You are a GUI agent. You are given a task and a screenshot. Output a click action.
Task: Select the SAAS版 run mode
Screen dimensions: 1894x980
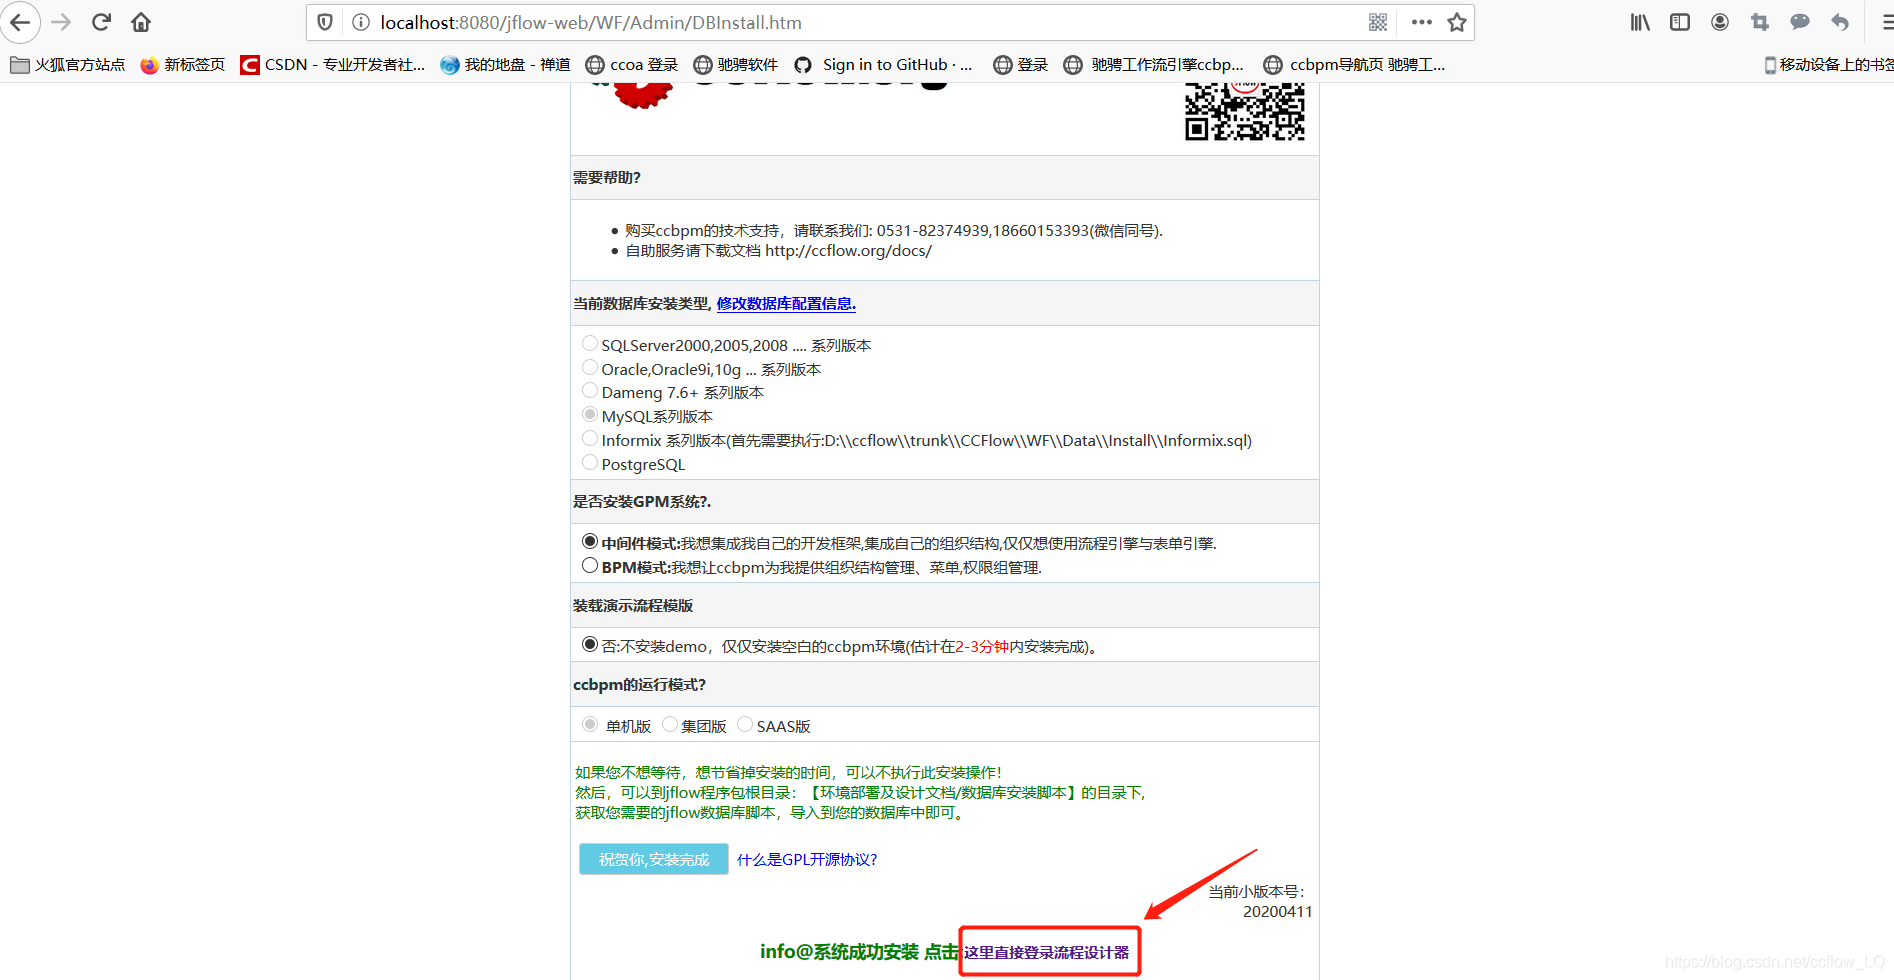click(745, 725)
